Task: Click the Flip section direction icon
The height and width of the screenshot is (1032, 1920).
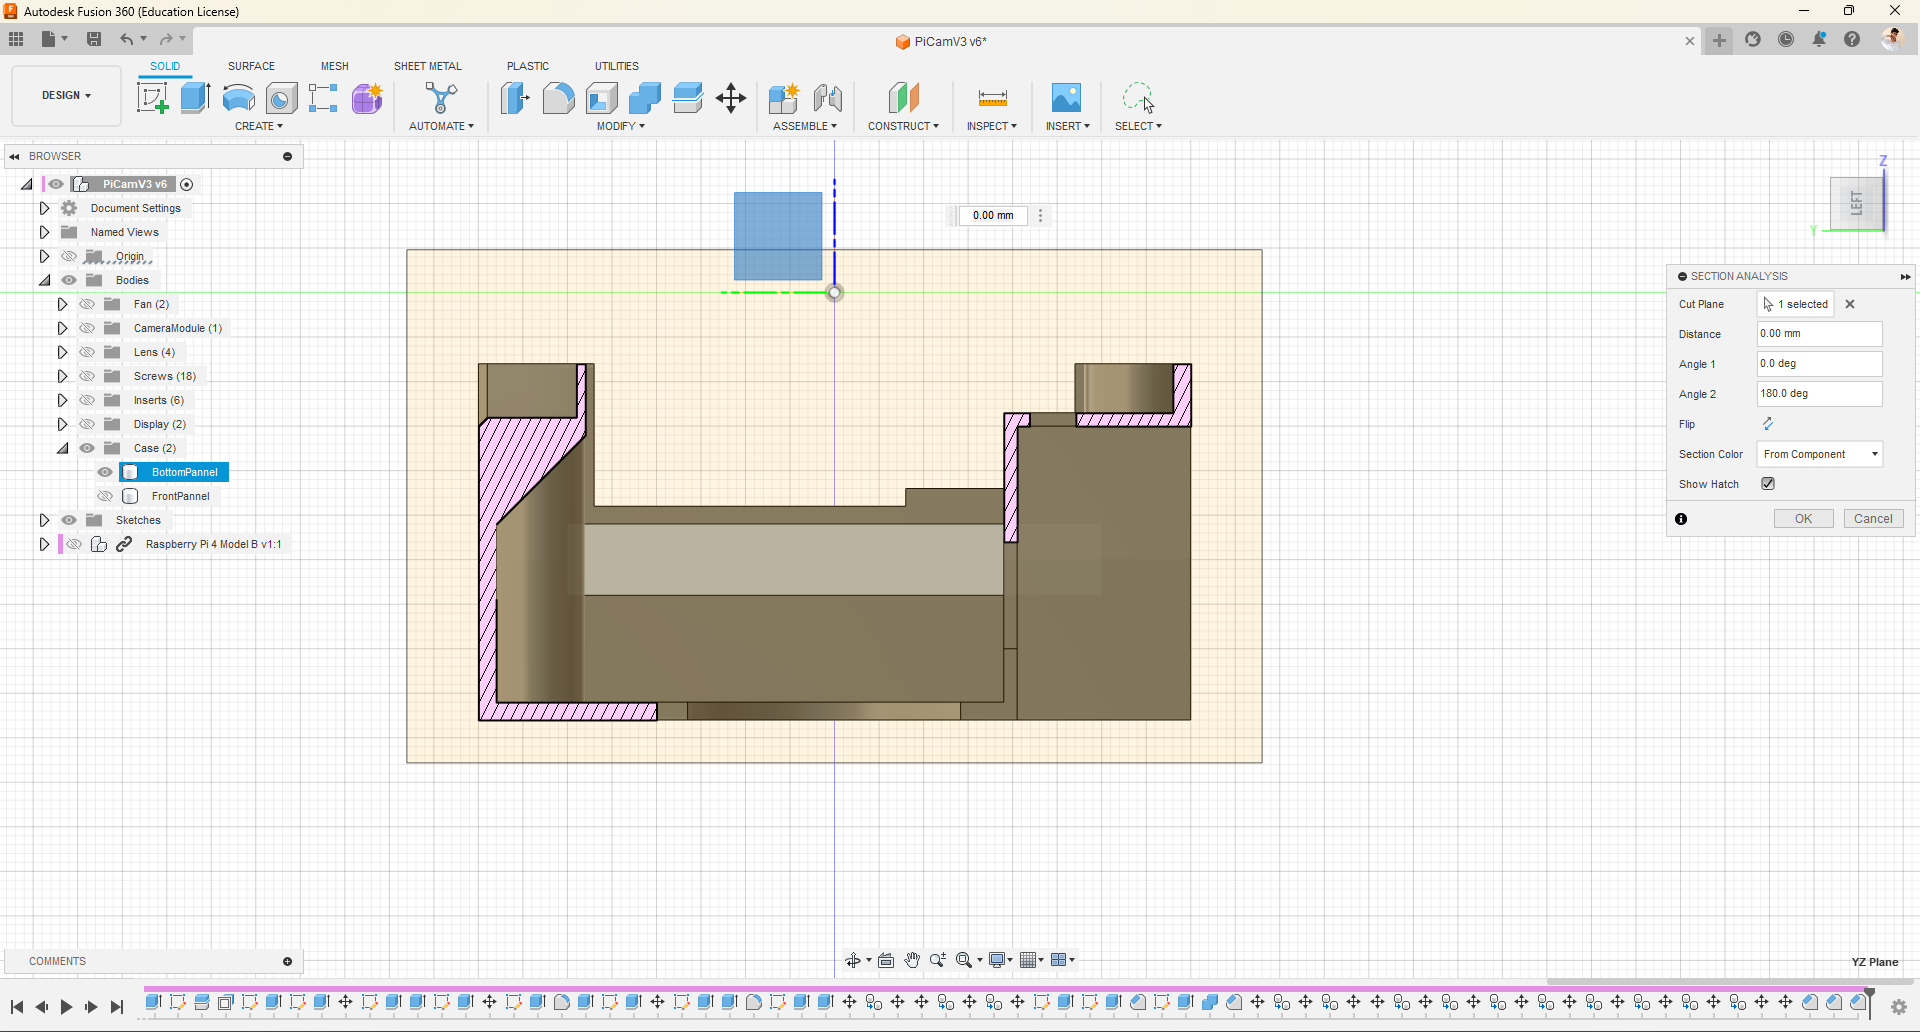Action: click(x=1768, y=424)
